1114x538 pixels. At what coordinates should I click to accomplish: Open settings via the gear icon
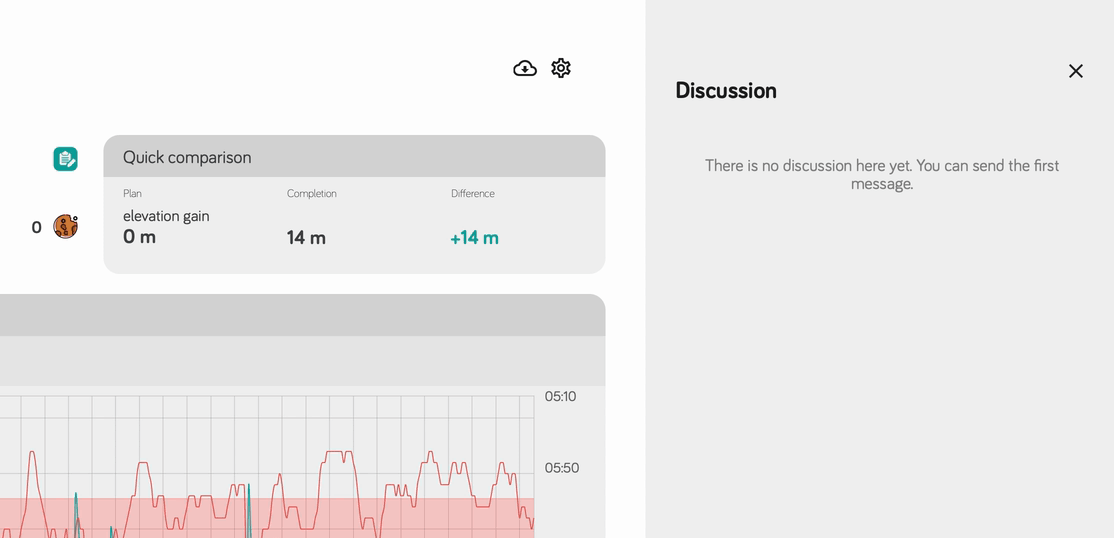(x=561, y=68)
